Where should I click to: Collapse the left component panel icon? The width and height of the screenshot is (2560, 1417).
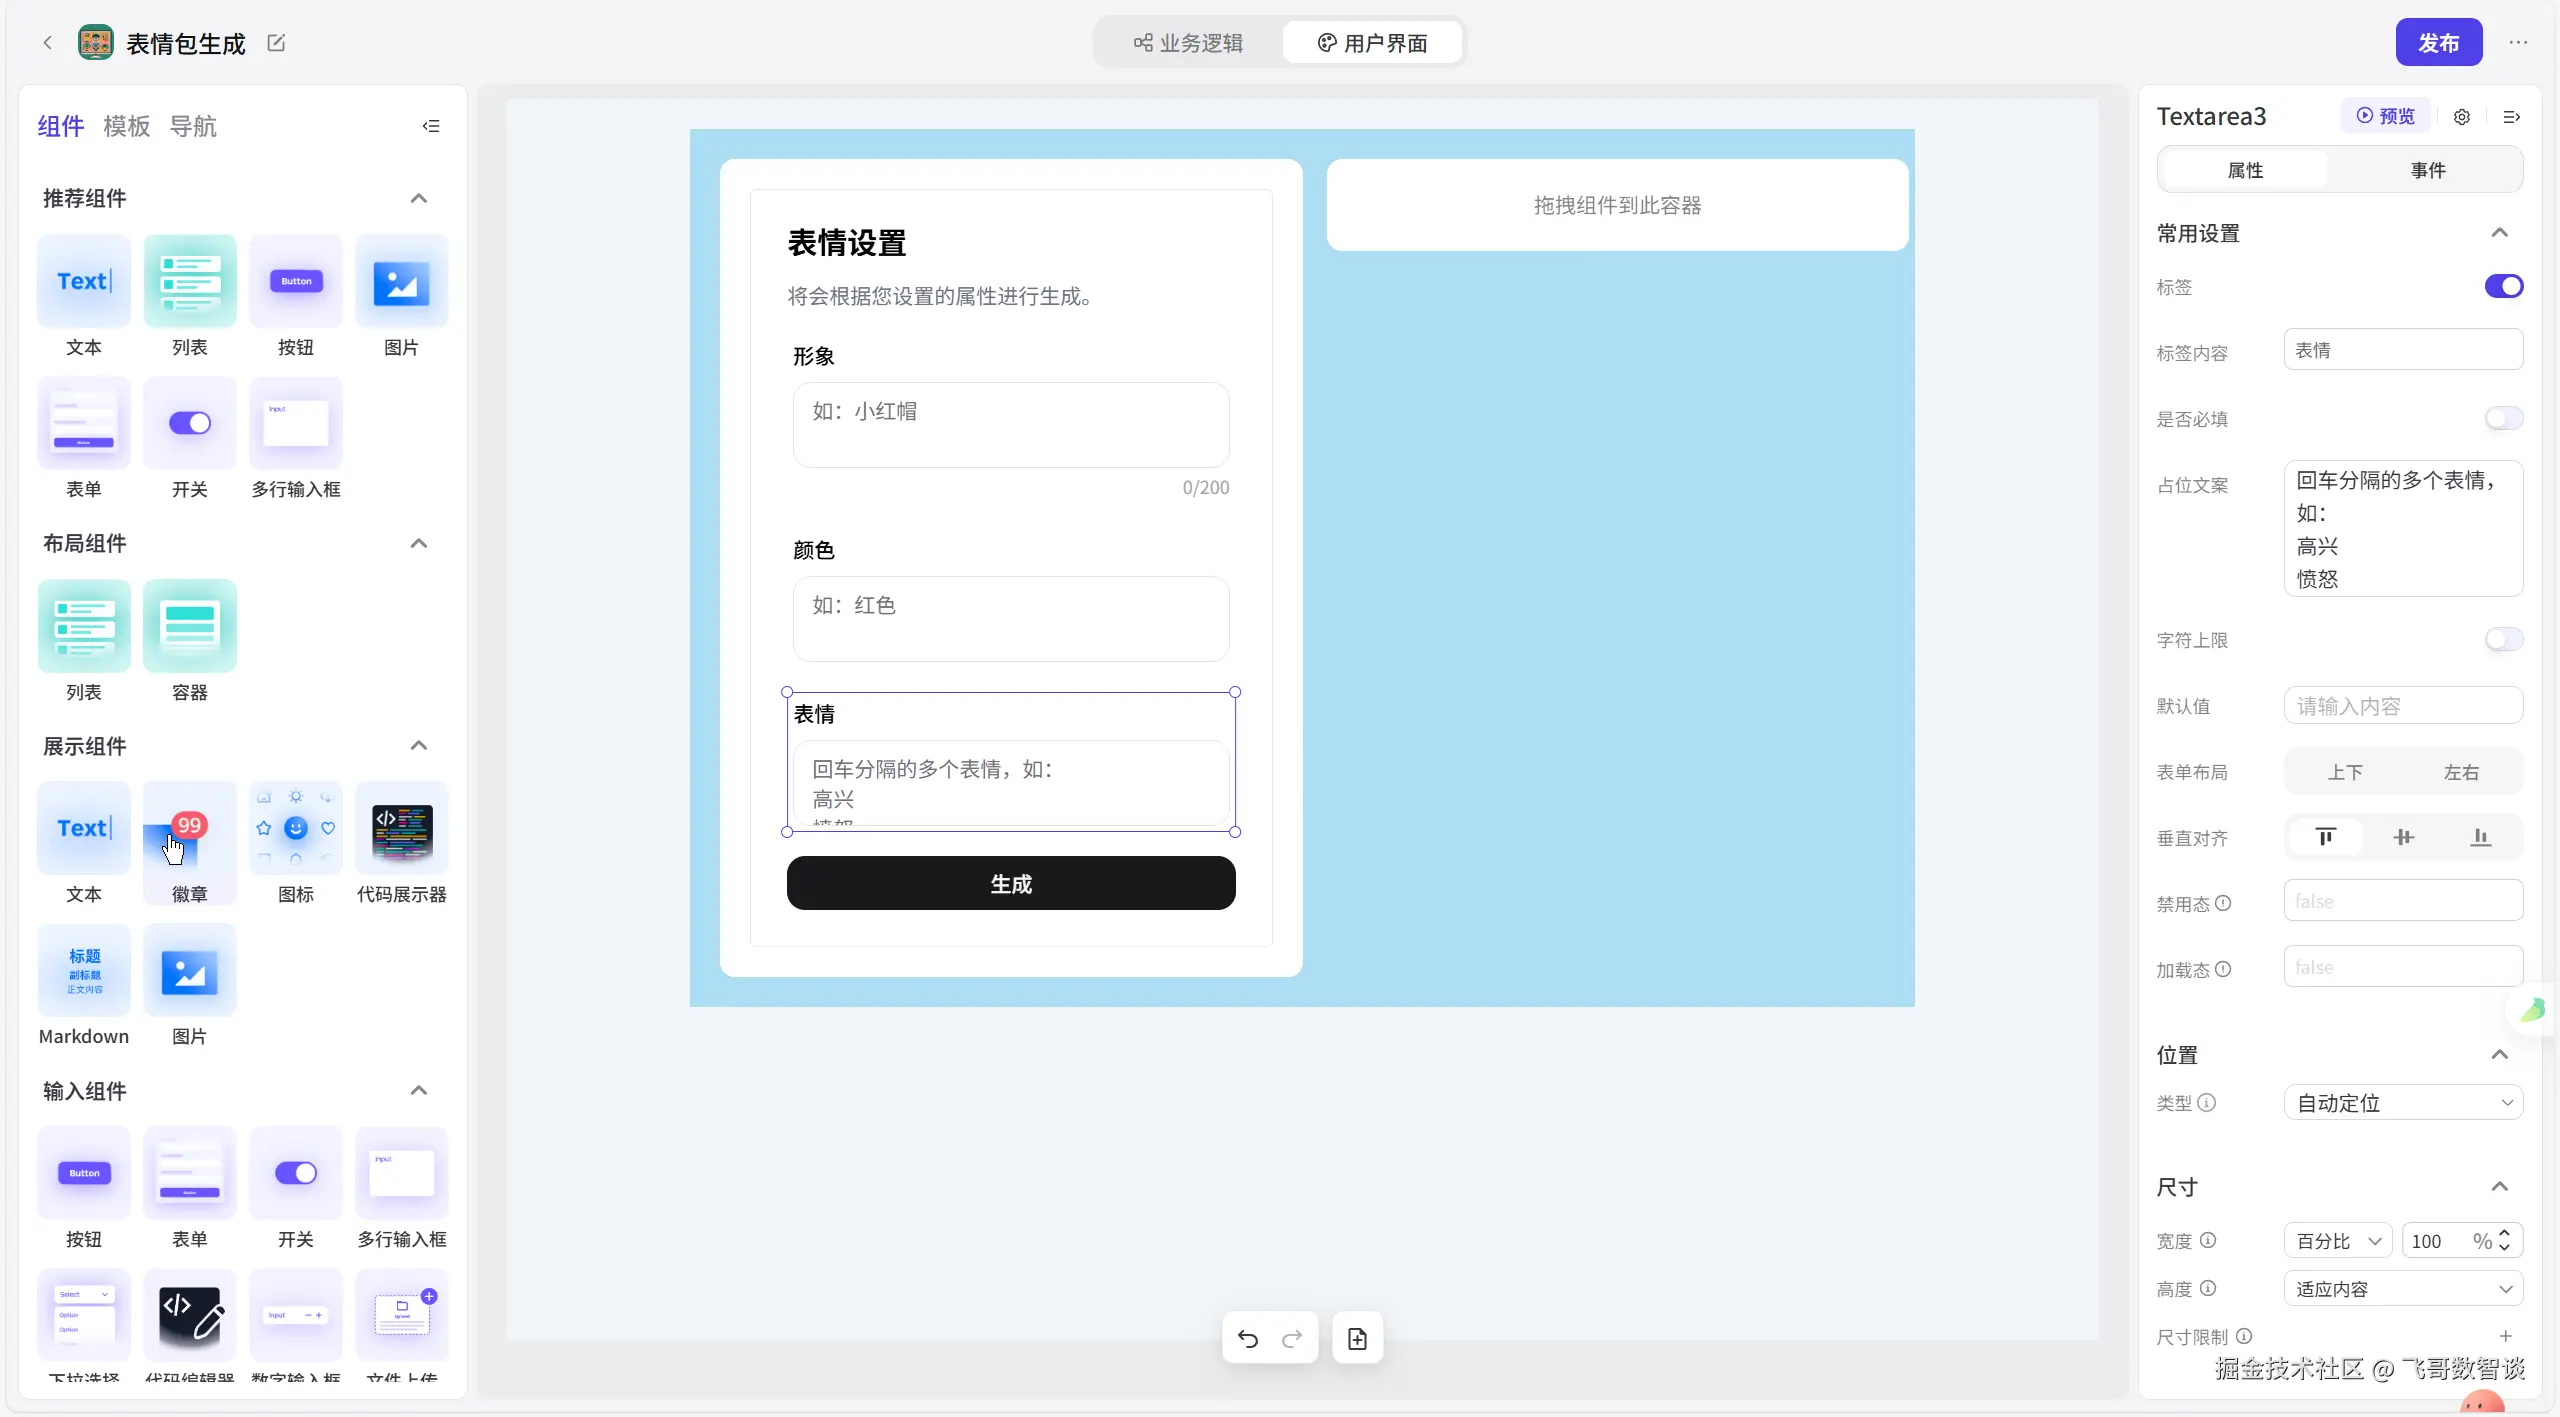431,126
